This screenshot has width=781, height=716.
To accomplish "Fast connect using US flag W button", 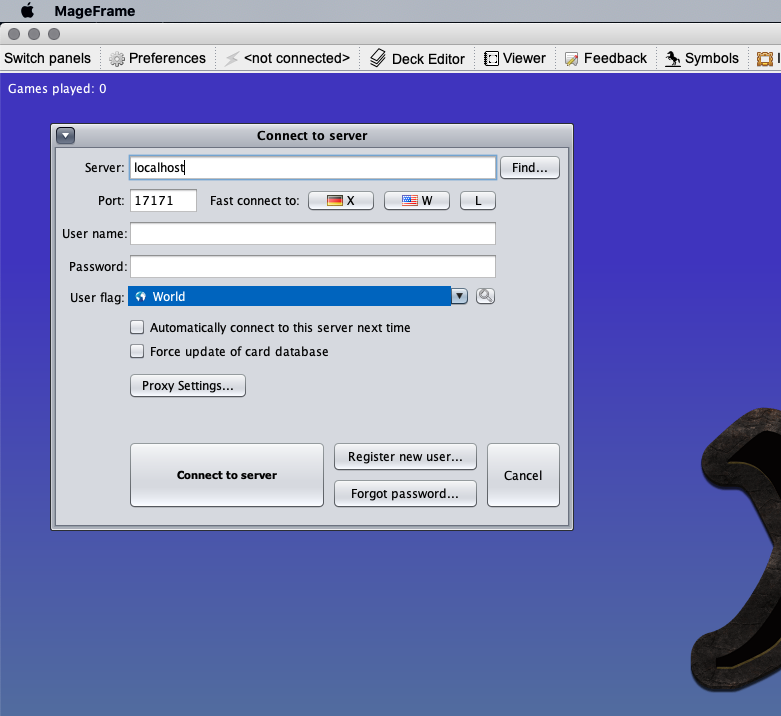I will (x=417, y=201).
